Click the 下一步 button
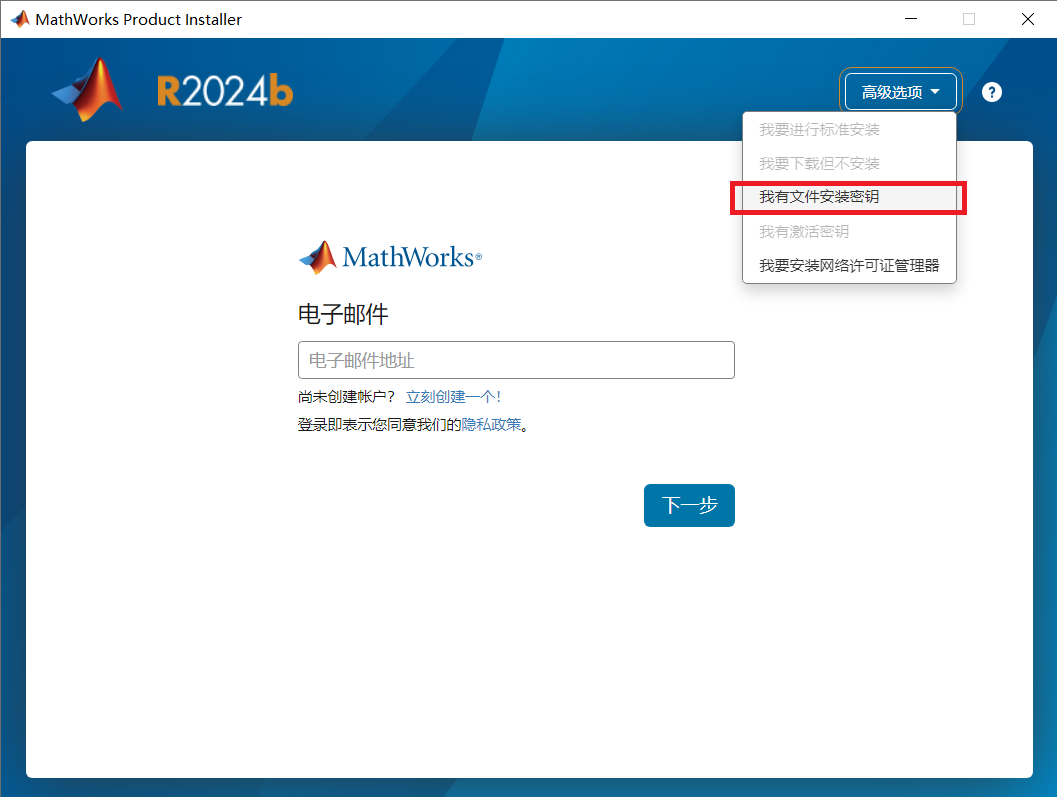This screenshot has height=797, width=1057. coord(689,505)
